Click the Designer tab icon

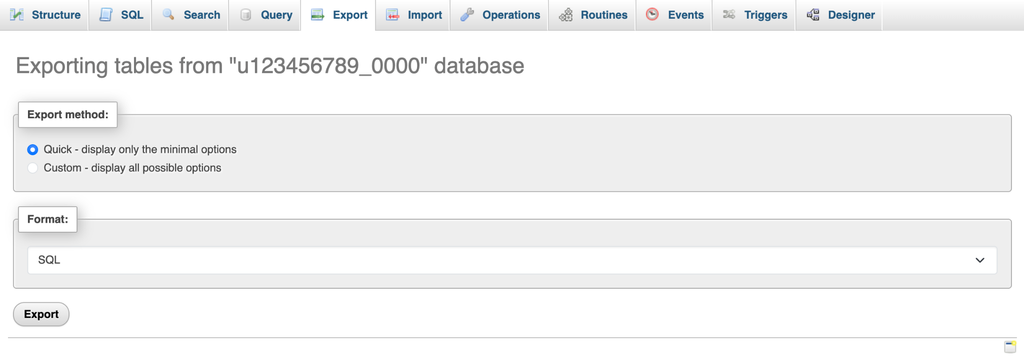(x=813, y=14)
